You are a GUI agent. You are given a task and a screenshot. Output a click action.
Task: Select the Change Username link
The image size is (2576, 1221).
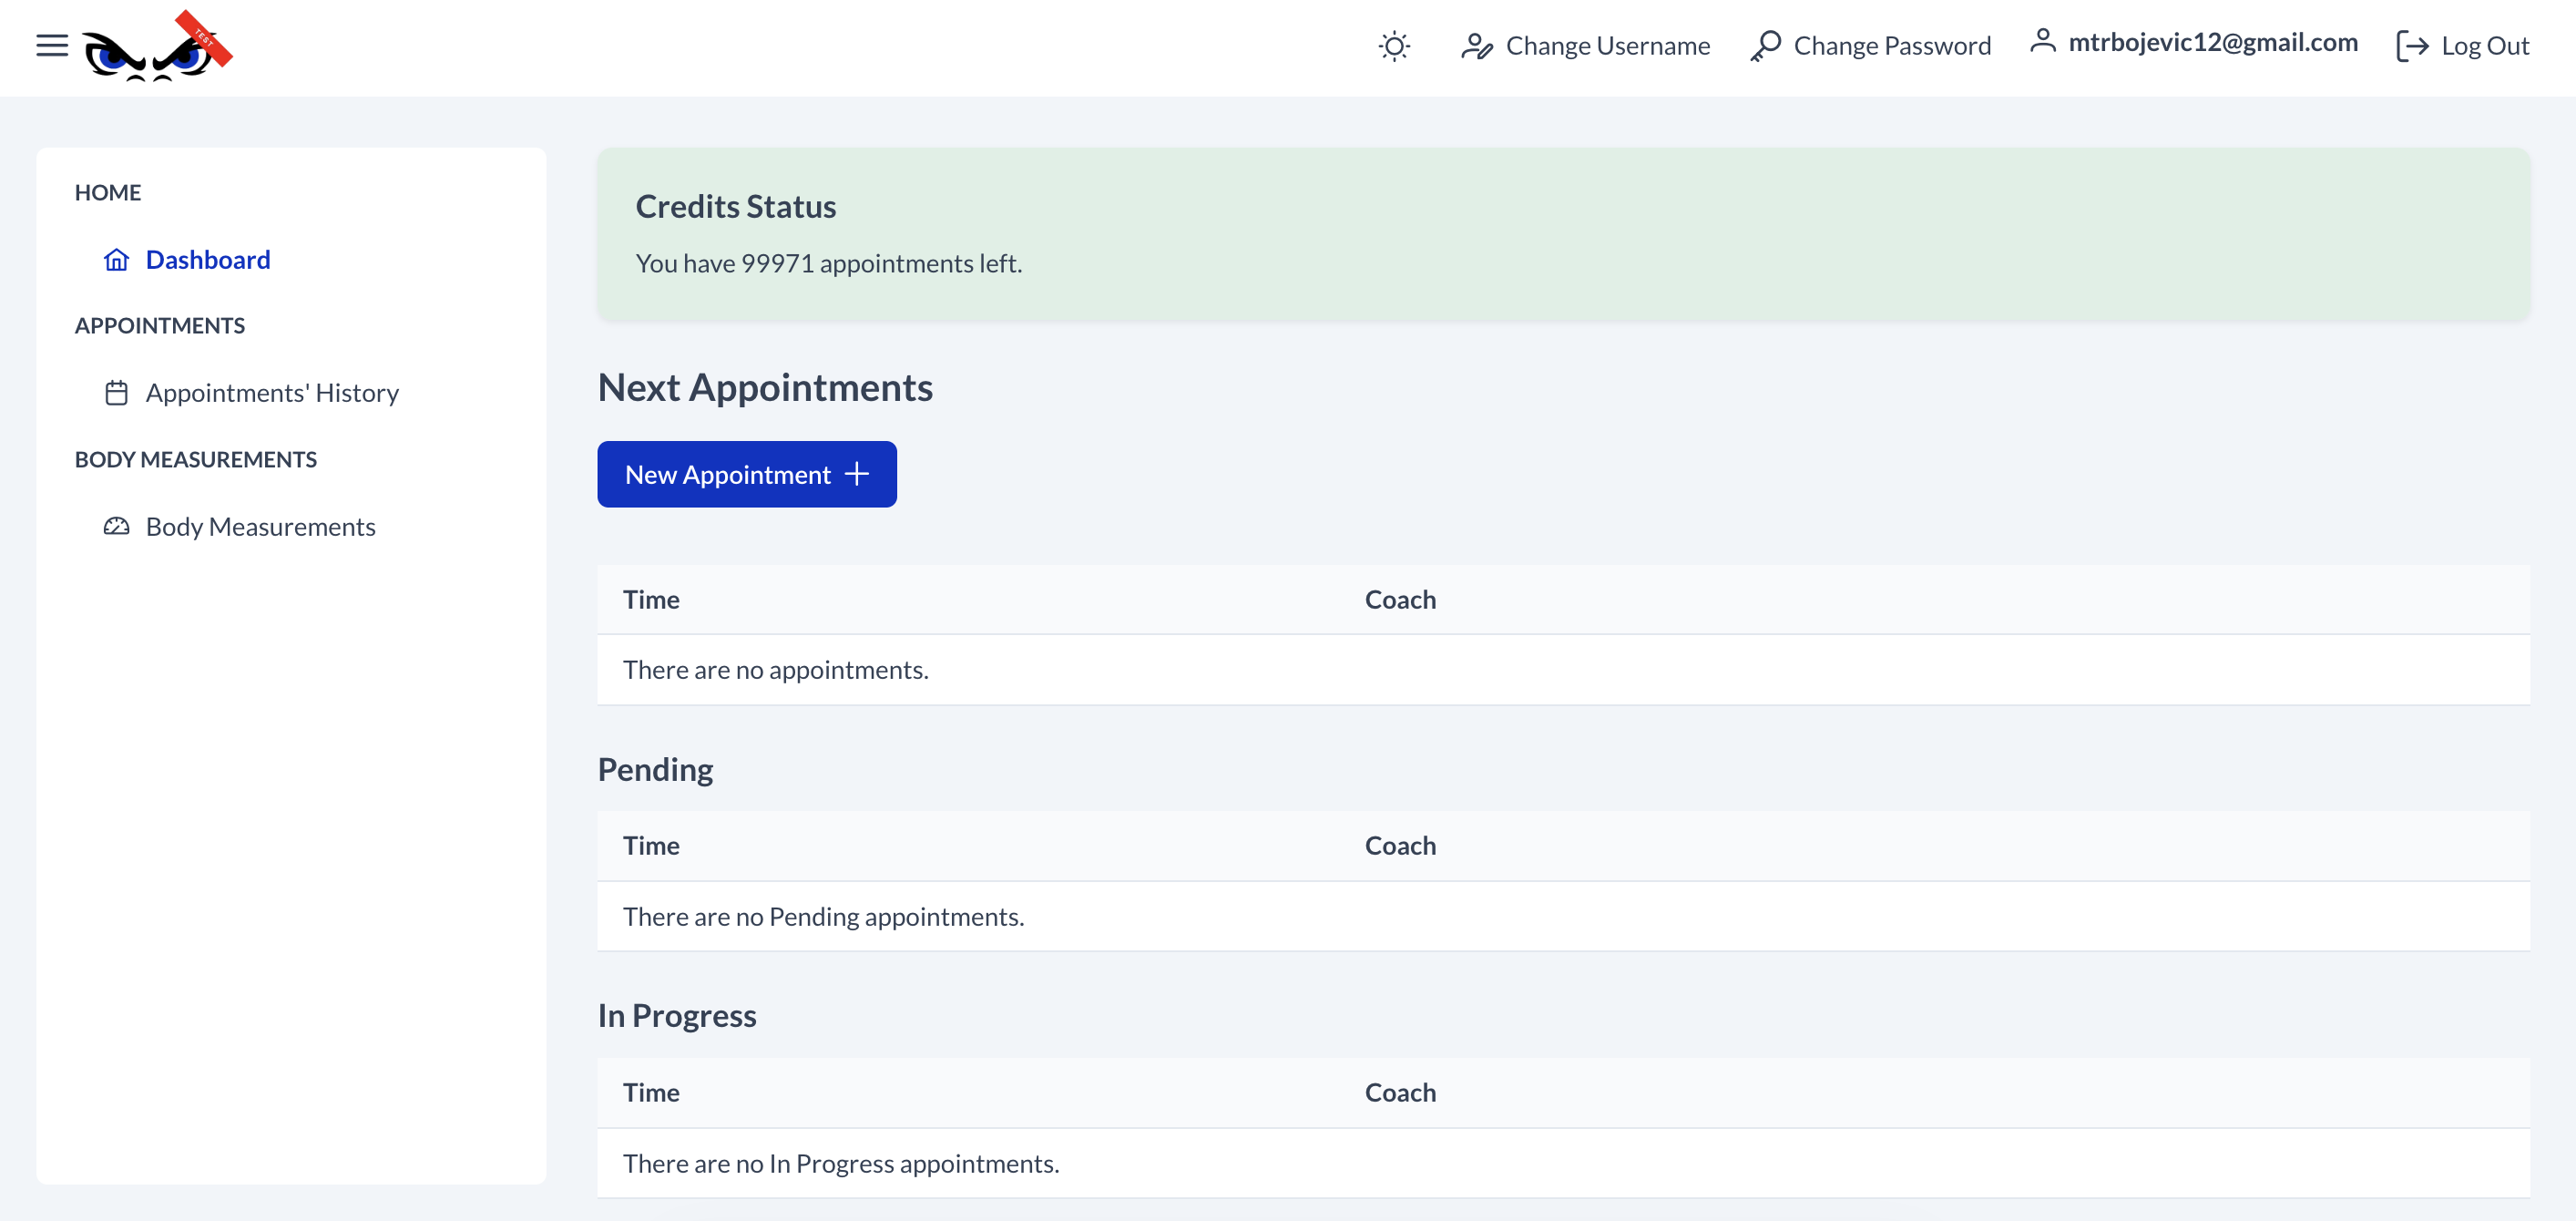pos(1607,46)
